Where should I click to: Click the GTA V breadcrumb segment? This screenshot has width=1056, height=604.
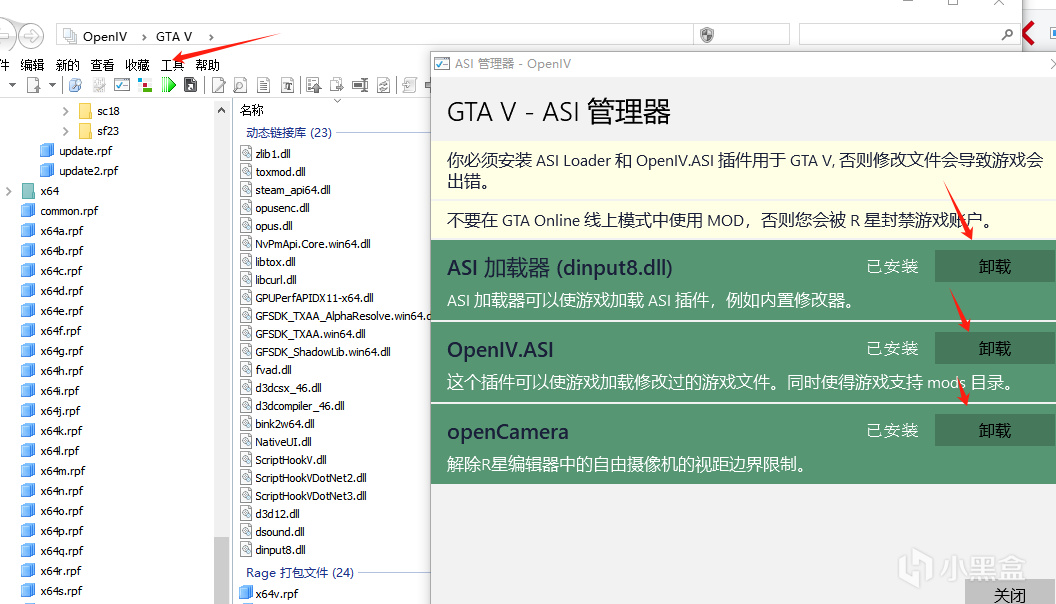(174, 36)
